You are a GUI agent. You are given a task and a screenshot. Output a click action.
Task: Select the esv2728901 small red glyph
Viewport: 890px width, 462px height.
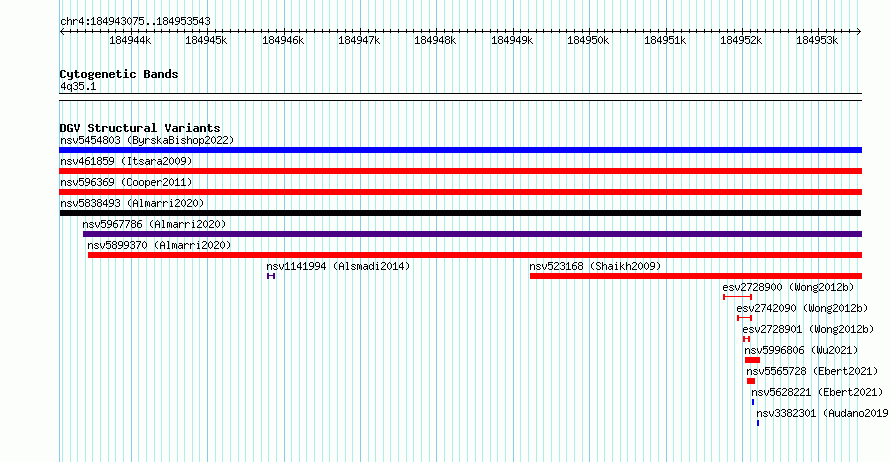click(x=746, y=339)
